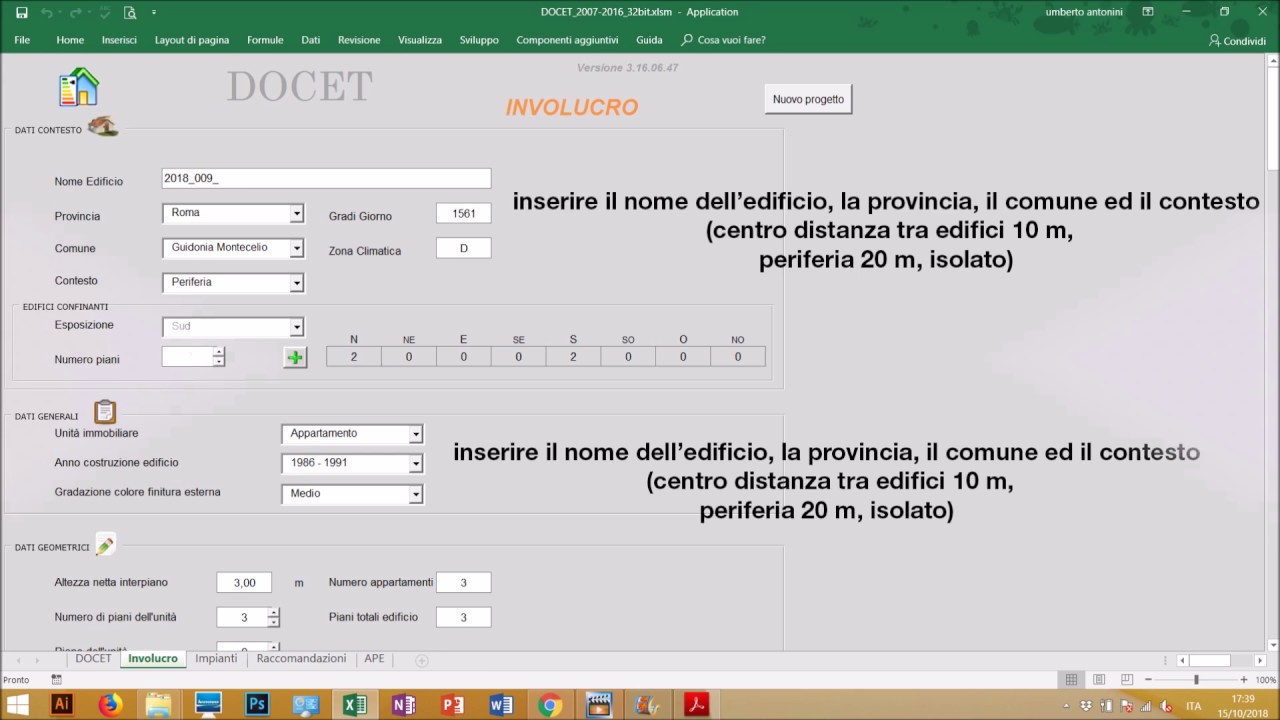Viewport: 1280px width, 720px height.
Task: Open the Provincia dropdown
Action: 297,214
